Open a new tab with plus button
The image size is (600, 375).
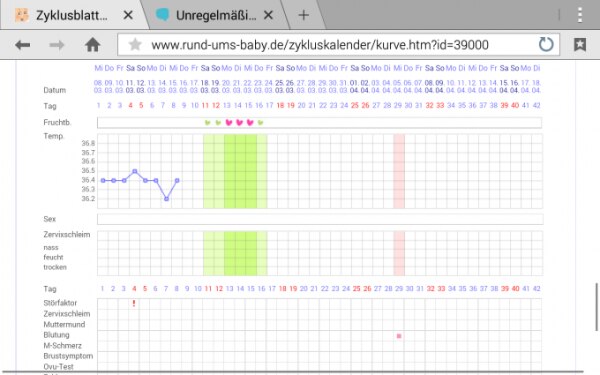[303, 15]
